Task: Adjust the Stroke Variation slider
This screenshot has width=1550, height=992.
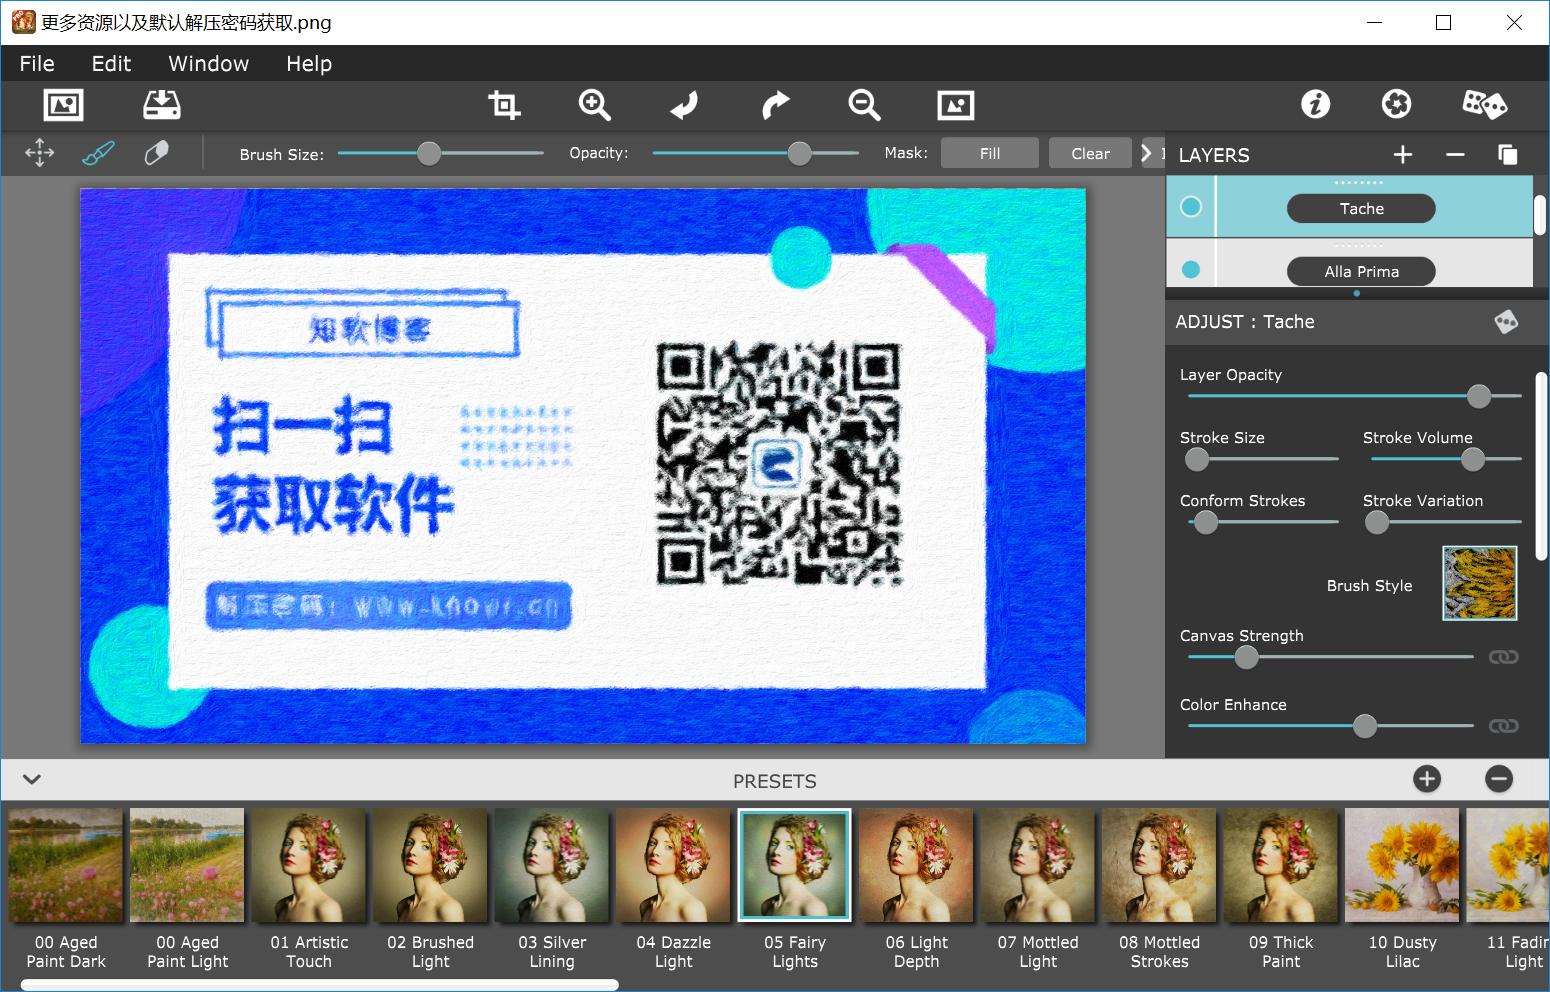Action: 1443,522
